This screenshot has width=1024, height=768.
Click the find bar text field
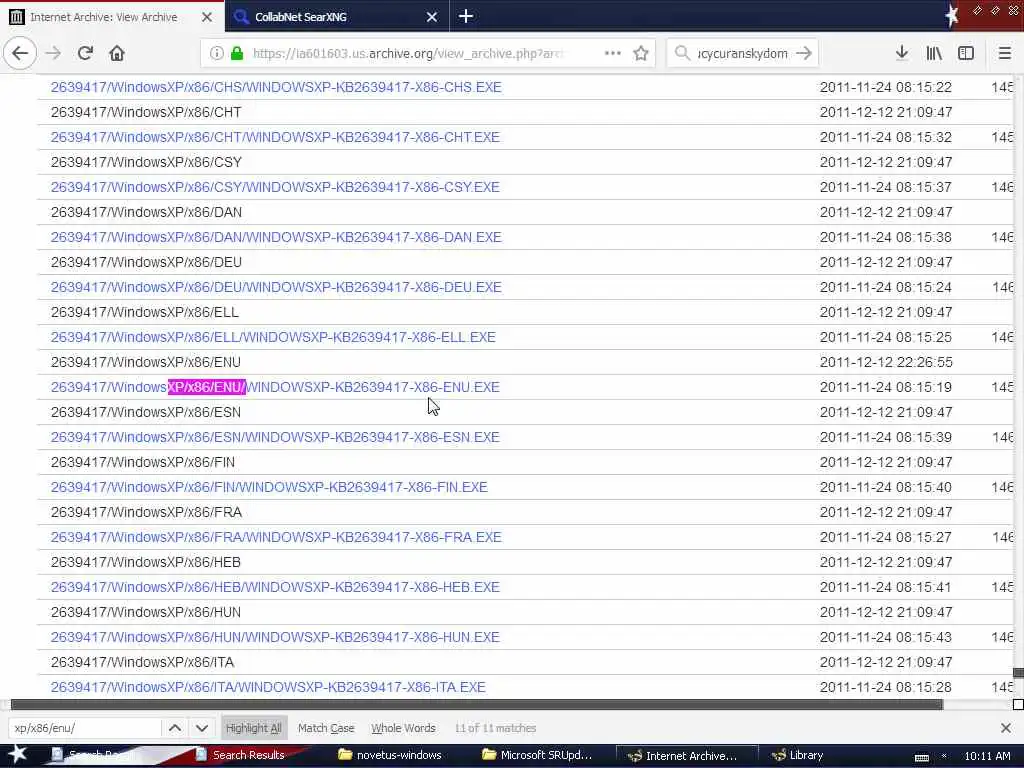[85, 728]
